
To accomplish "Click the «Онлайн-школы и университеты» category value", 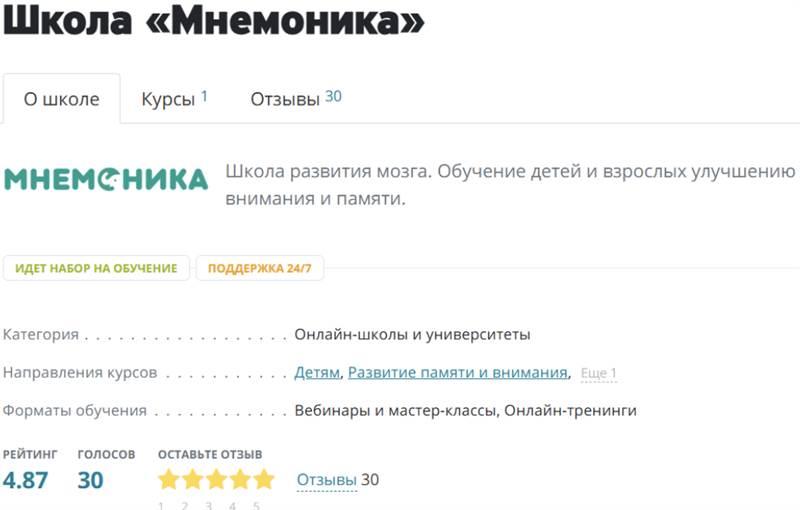I will [x=412, y=334].
